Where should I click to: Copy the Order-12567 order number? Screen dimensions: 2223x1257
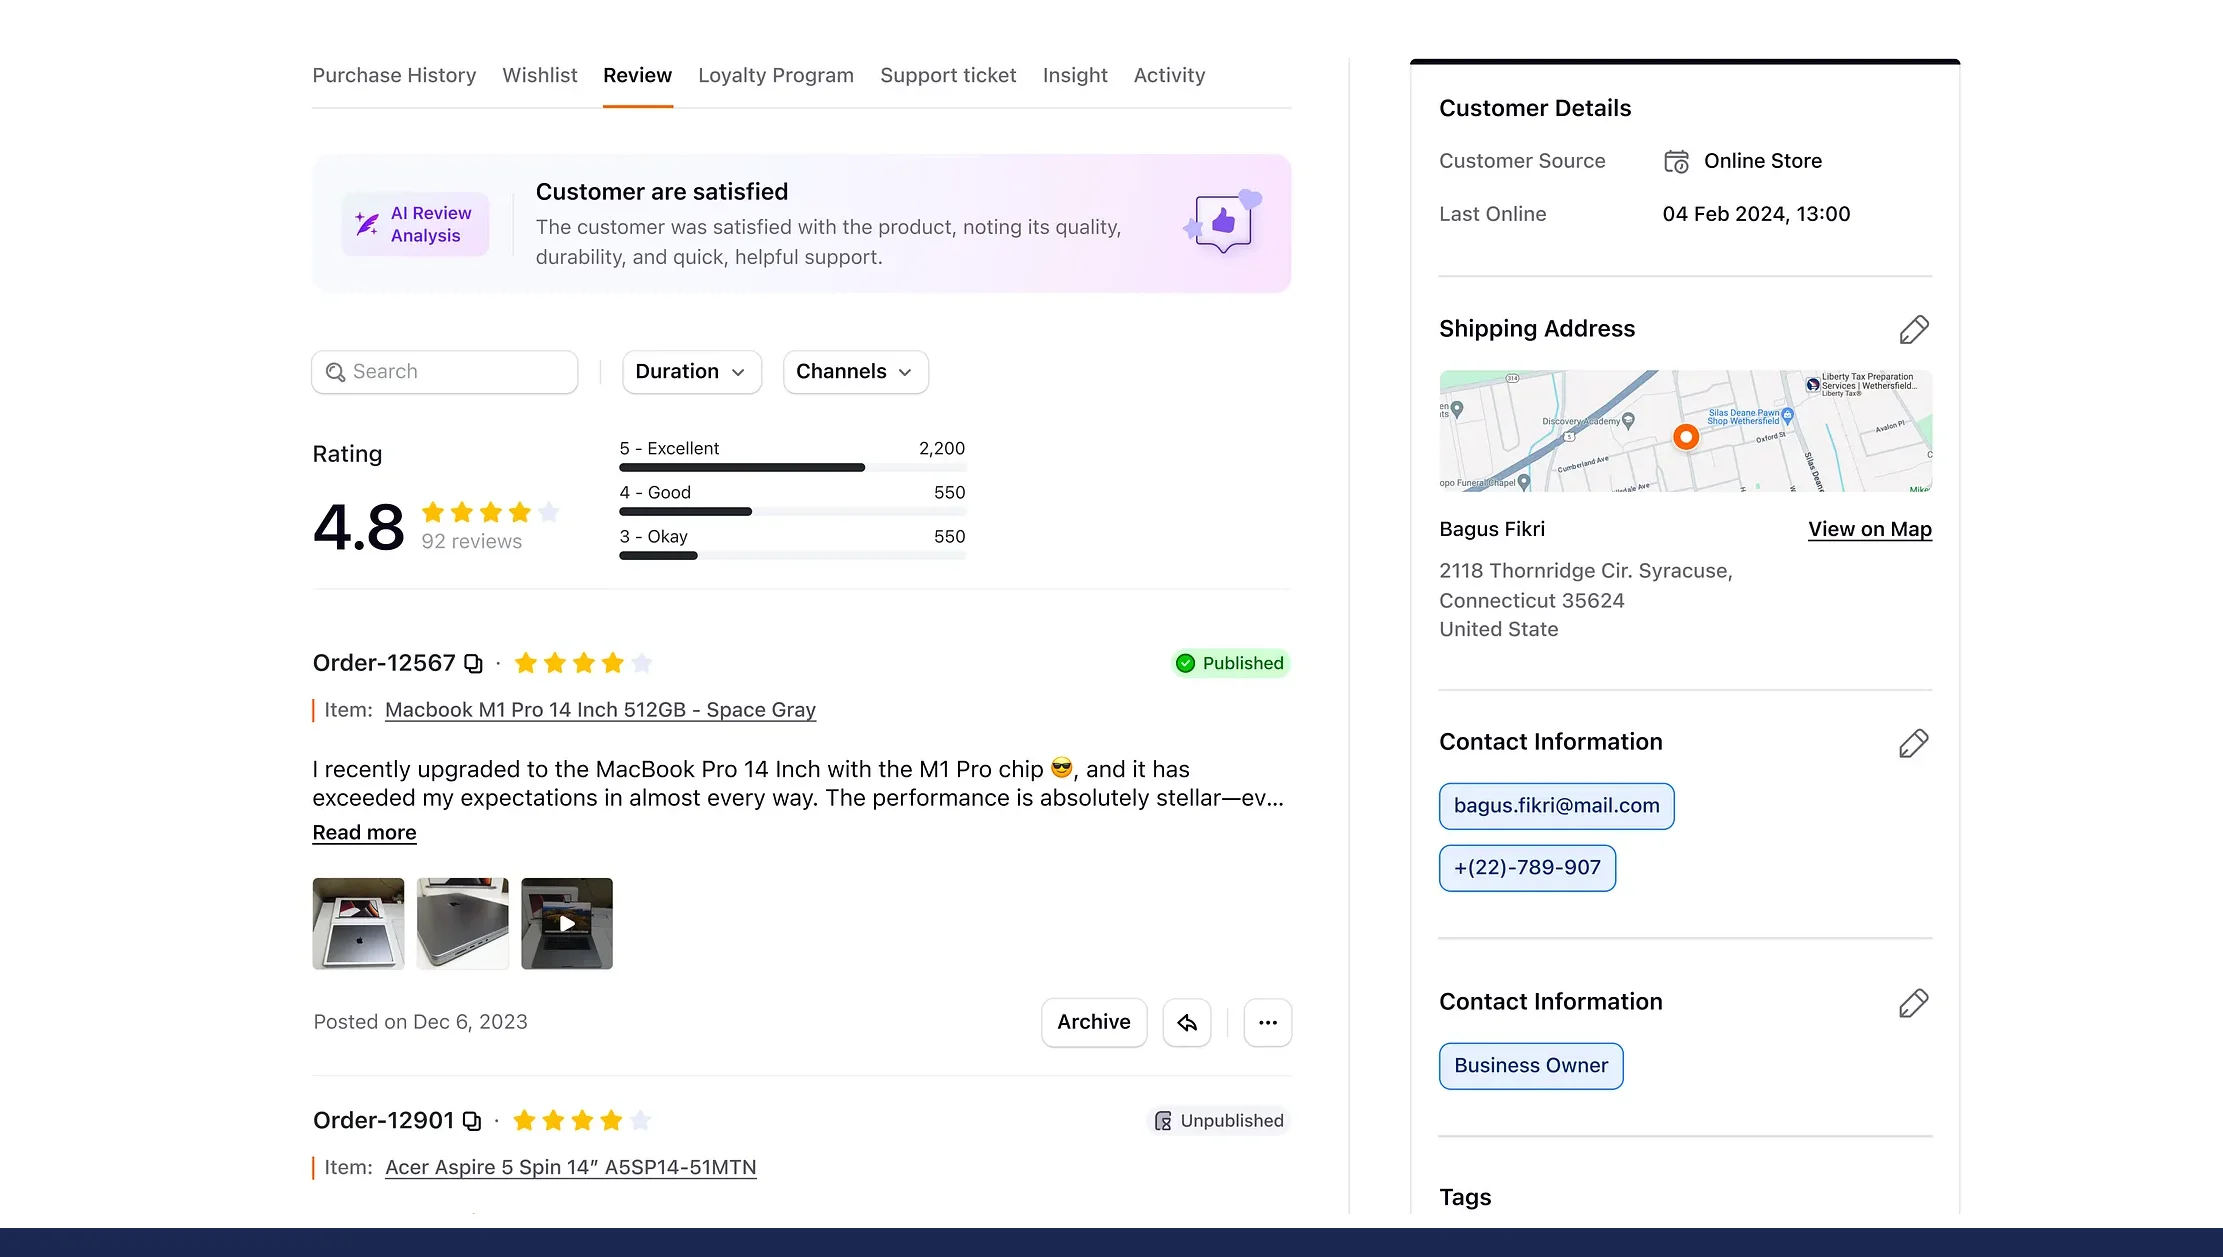coord(473,663)
